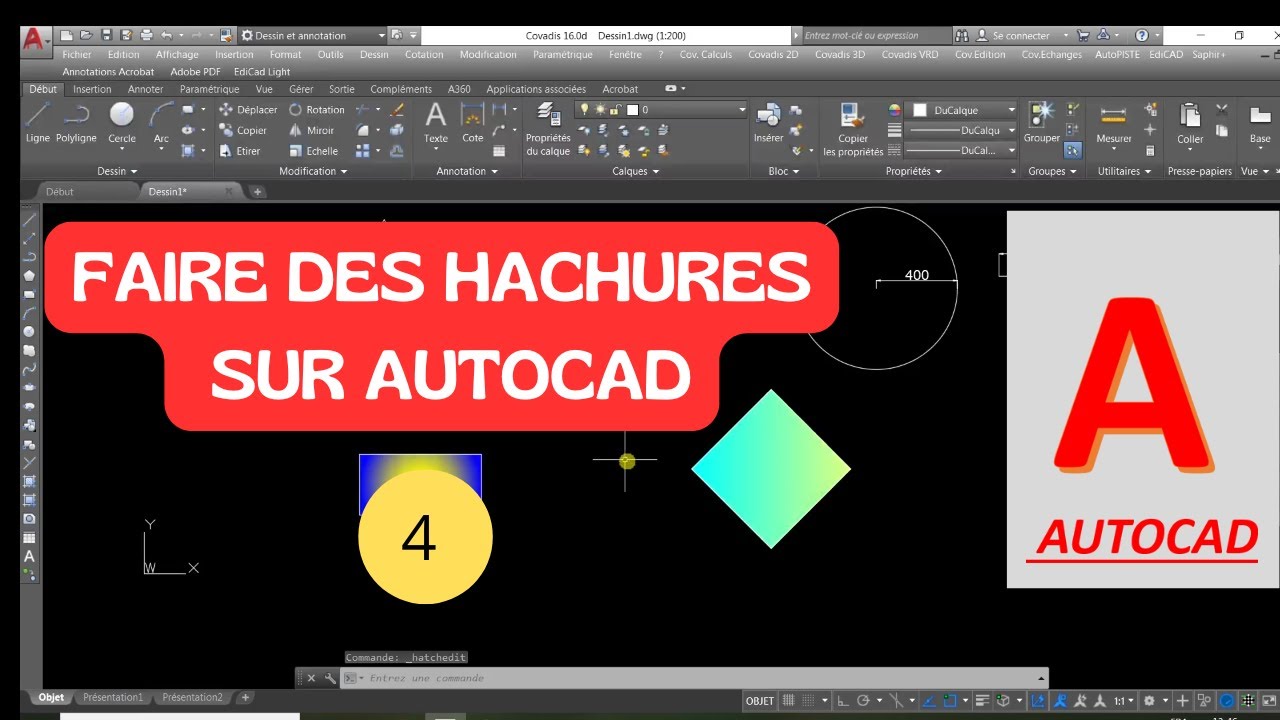The image size is (1280, 720).
Task: Toggle ortho mode in status bar
Action: click(842, 700)
